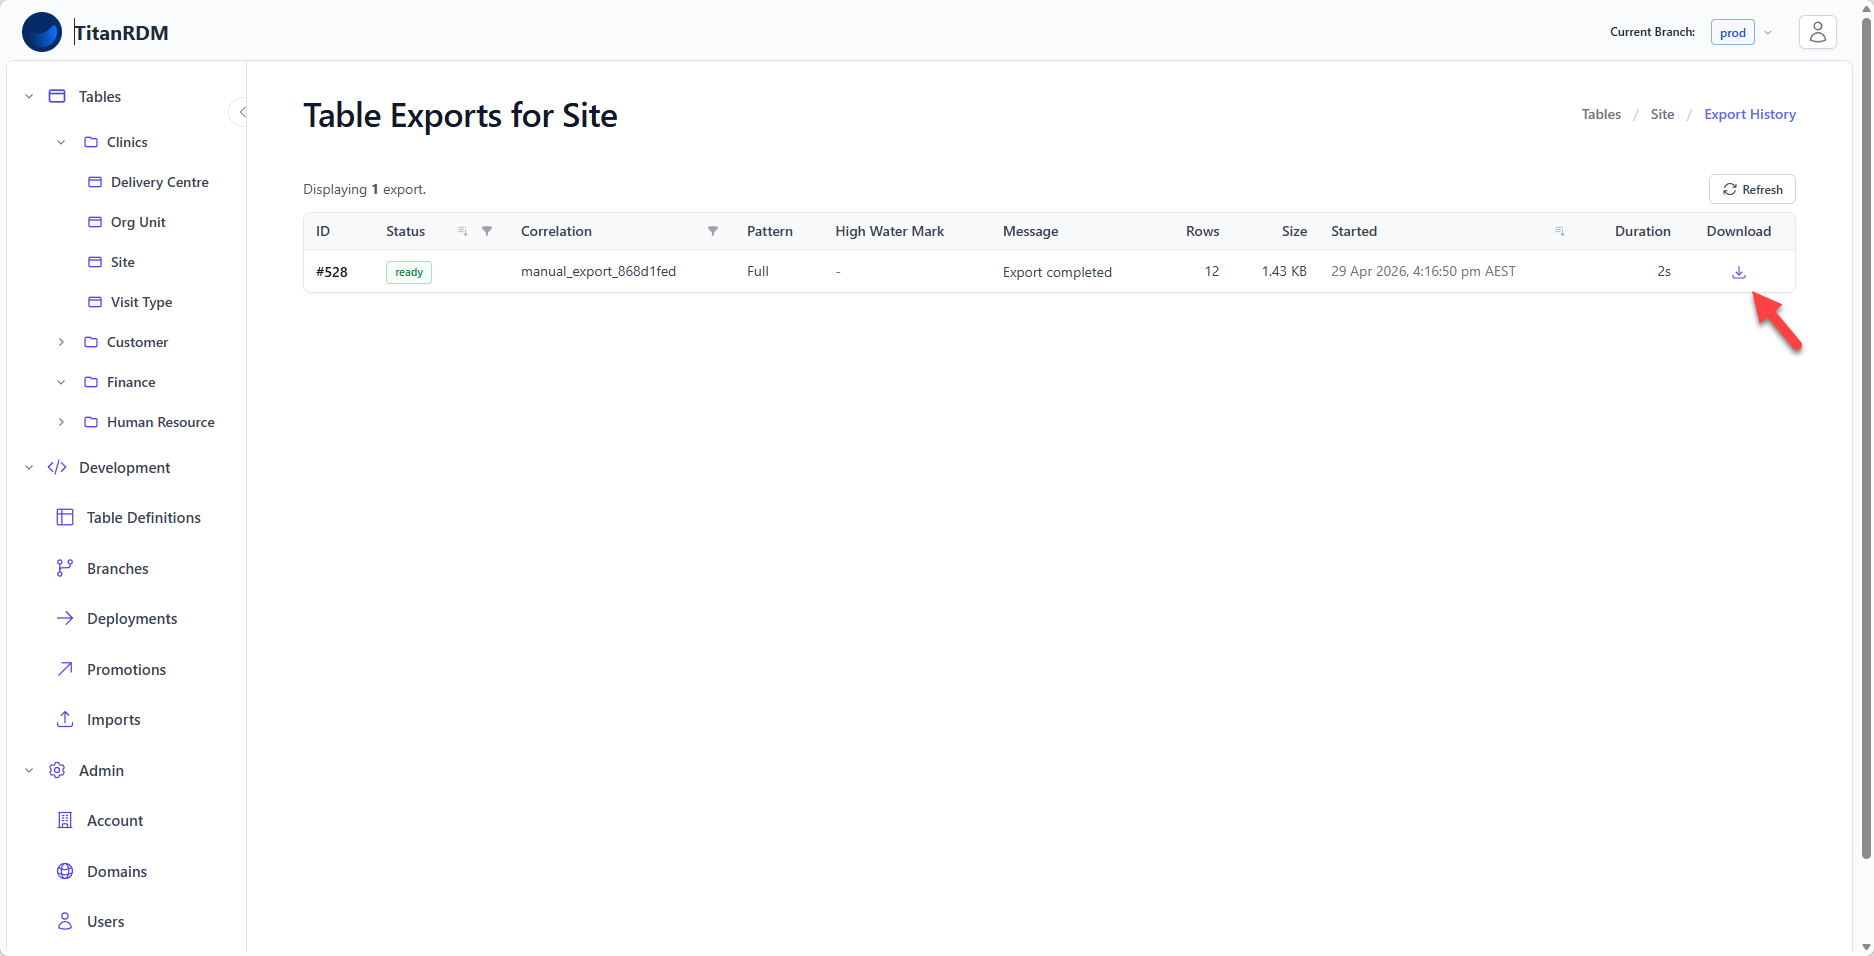Collapse the Development section chevron
Image resolution: width=1874 pixels, height=956 pixels.
(29, 467)
